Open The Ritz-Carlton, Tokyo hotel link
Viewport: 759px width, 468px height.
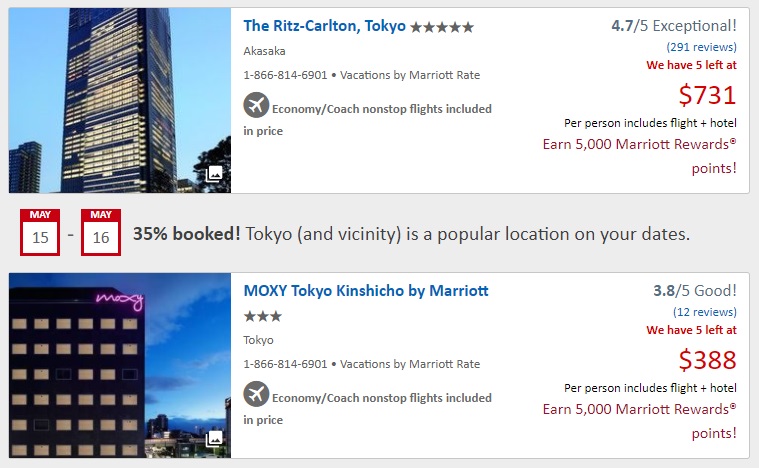point(325,26)
